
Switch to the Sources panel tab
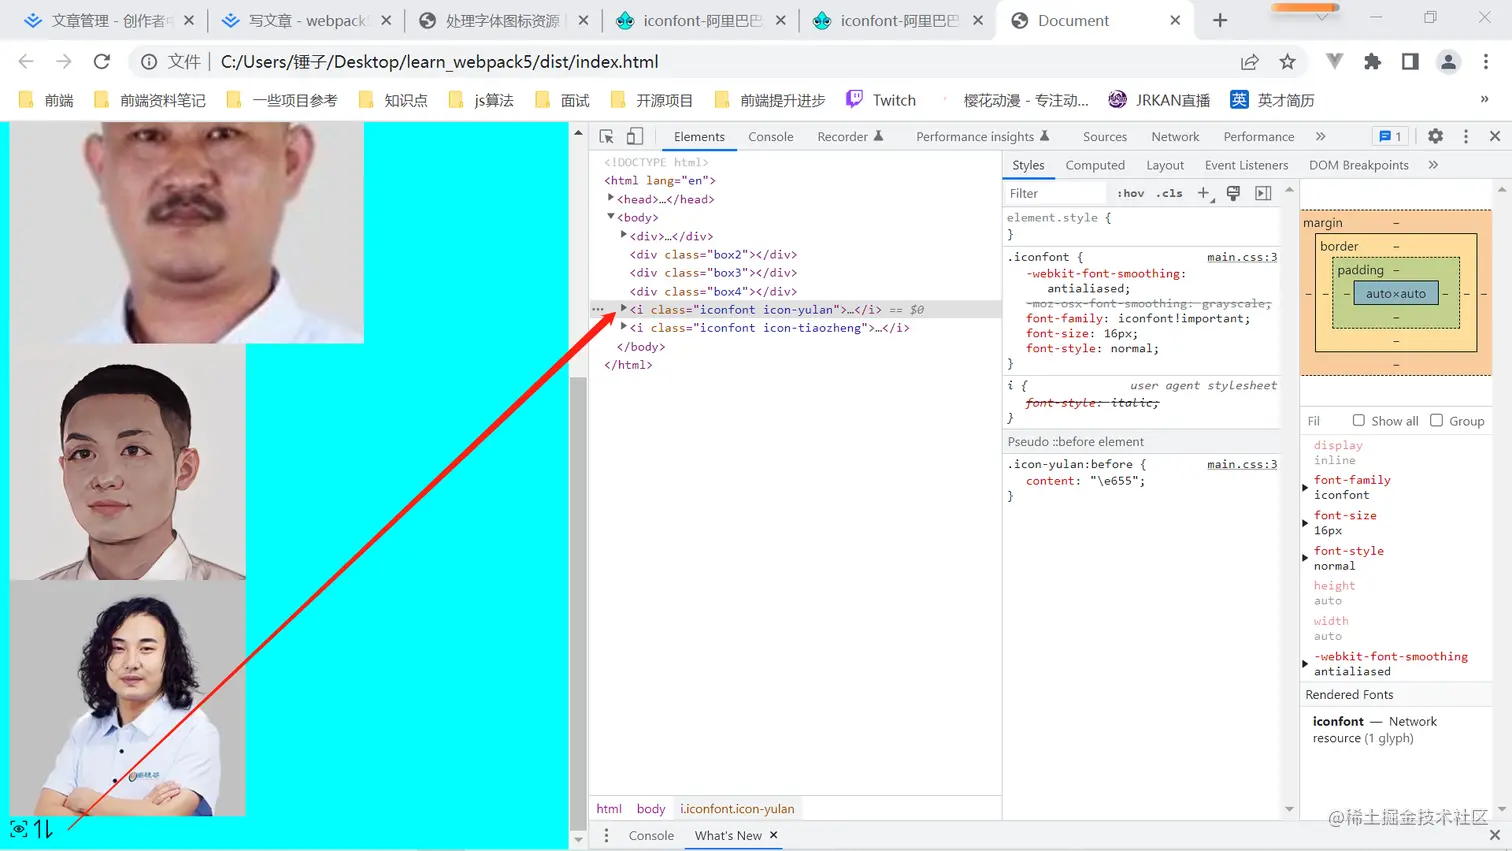1104,136
